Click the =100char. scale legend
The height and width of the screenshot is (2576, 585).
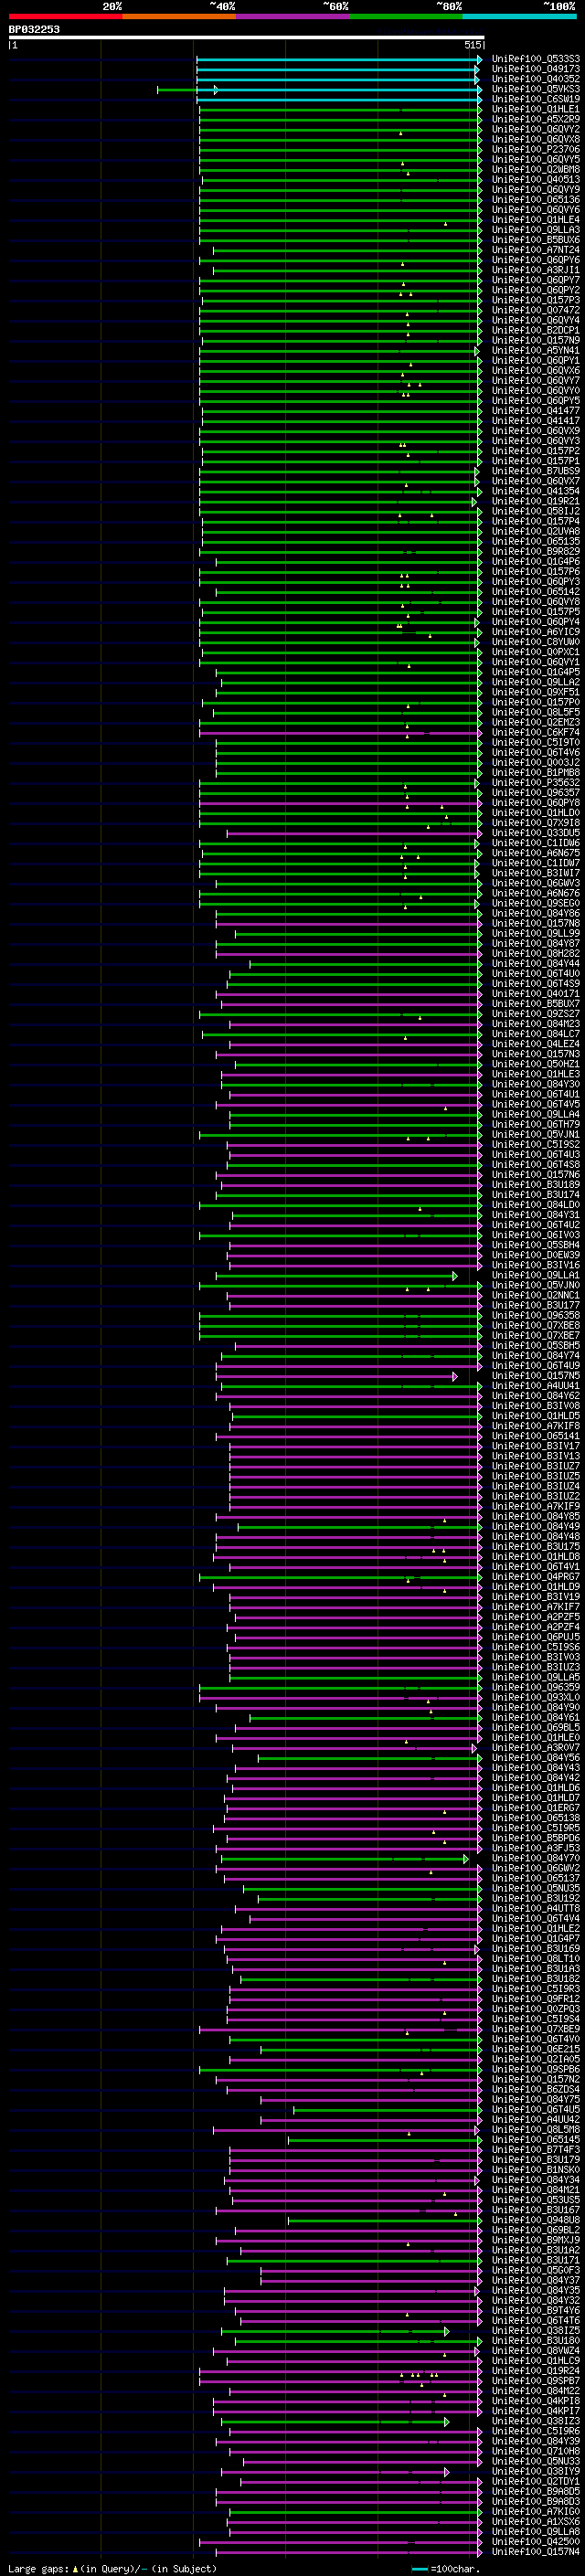(x=446, y=2569)
